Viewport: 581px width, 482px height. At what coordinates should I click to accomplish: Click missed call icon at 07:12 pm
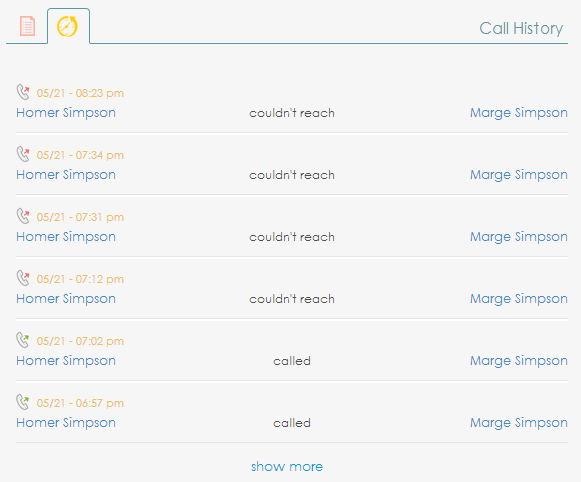[23, 278]
